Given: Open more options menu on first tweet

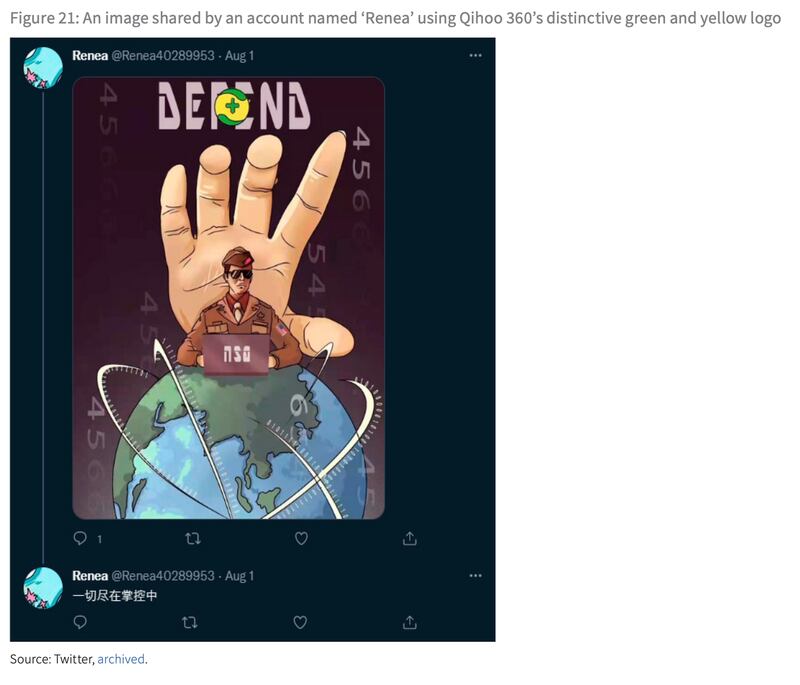Looking at the screenshot, I should click(x=476, y=55).
